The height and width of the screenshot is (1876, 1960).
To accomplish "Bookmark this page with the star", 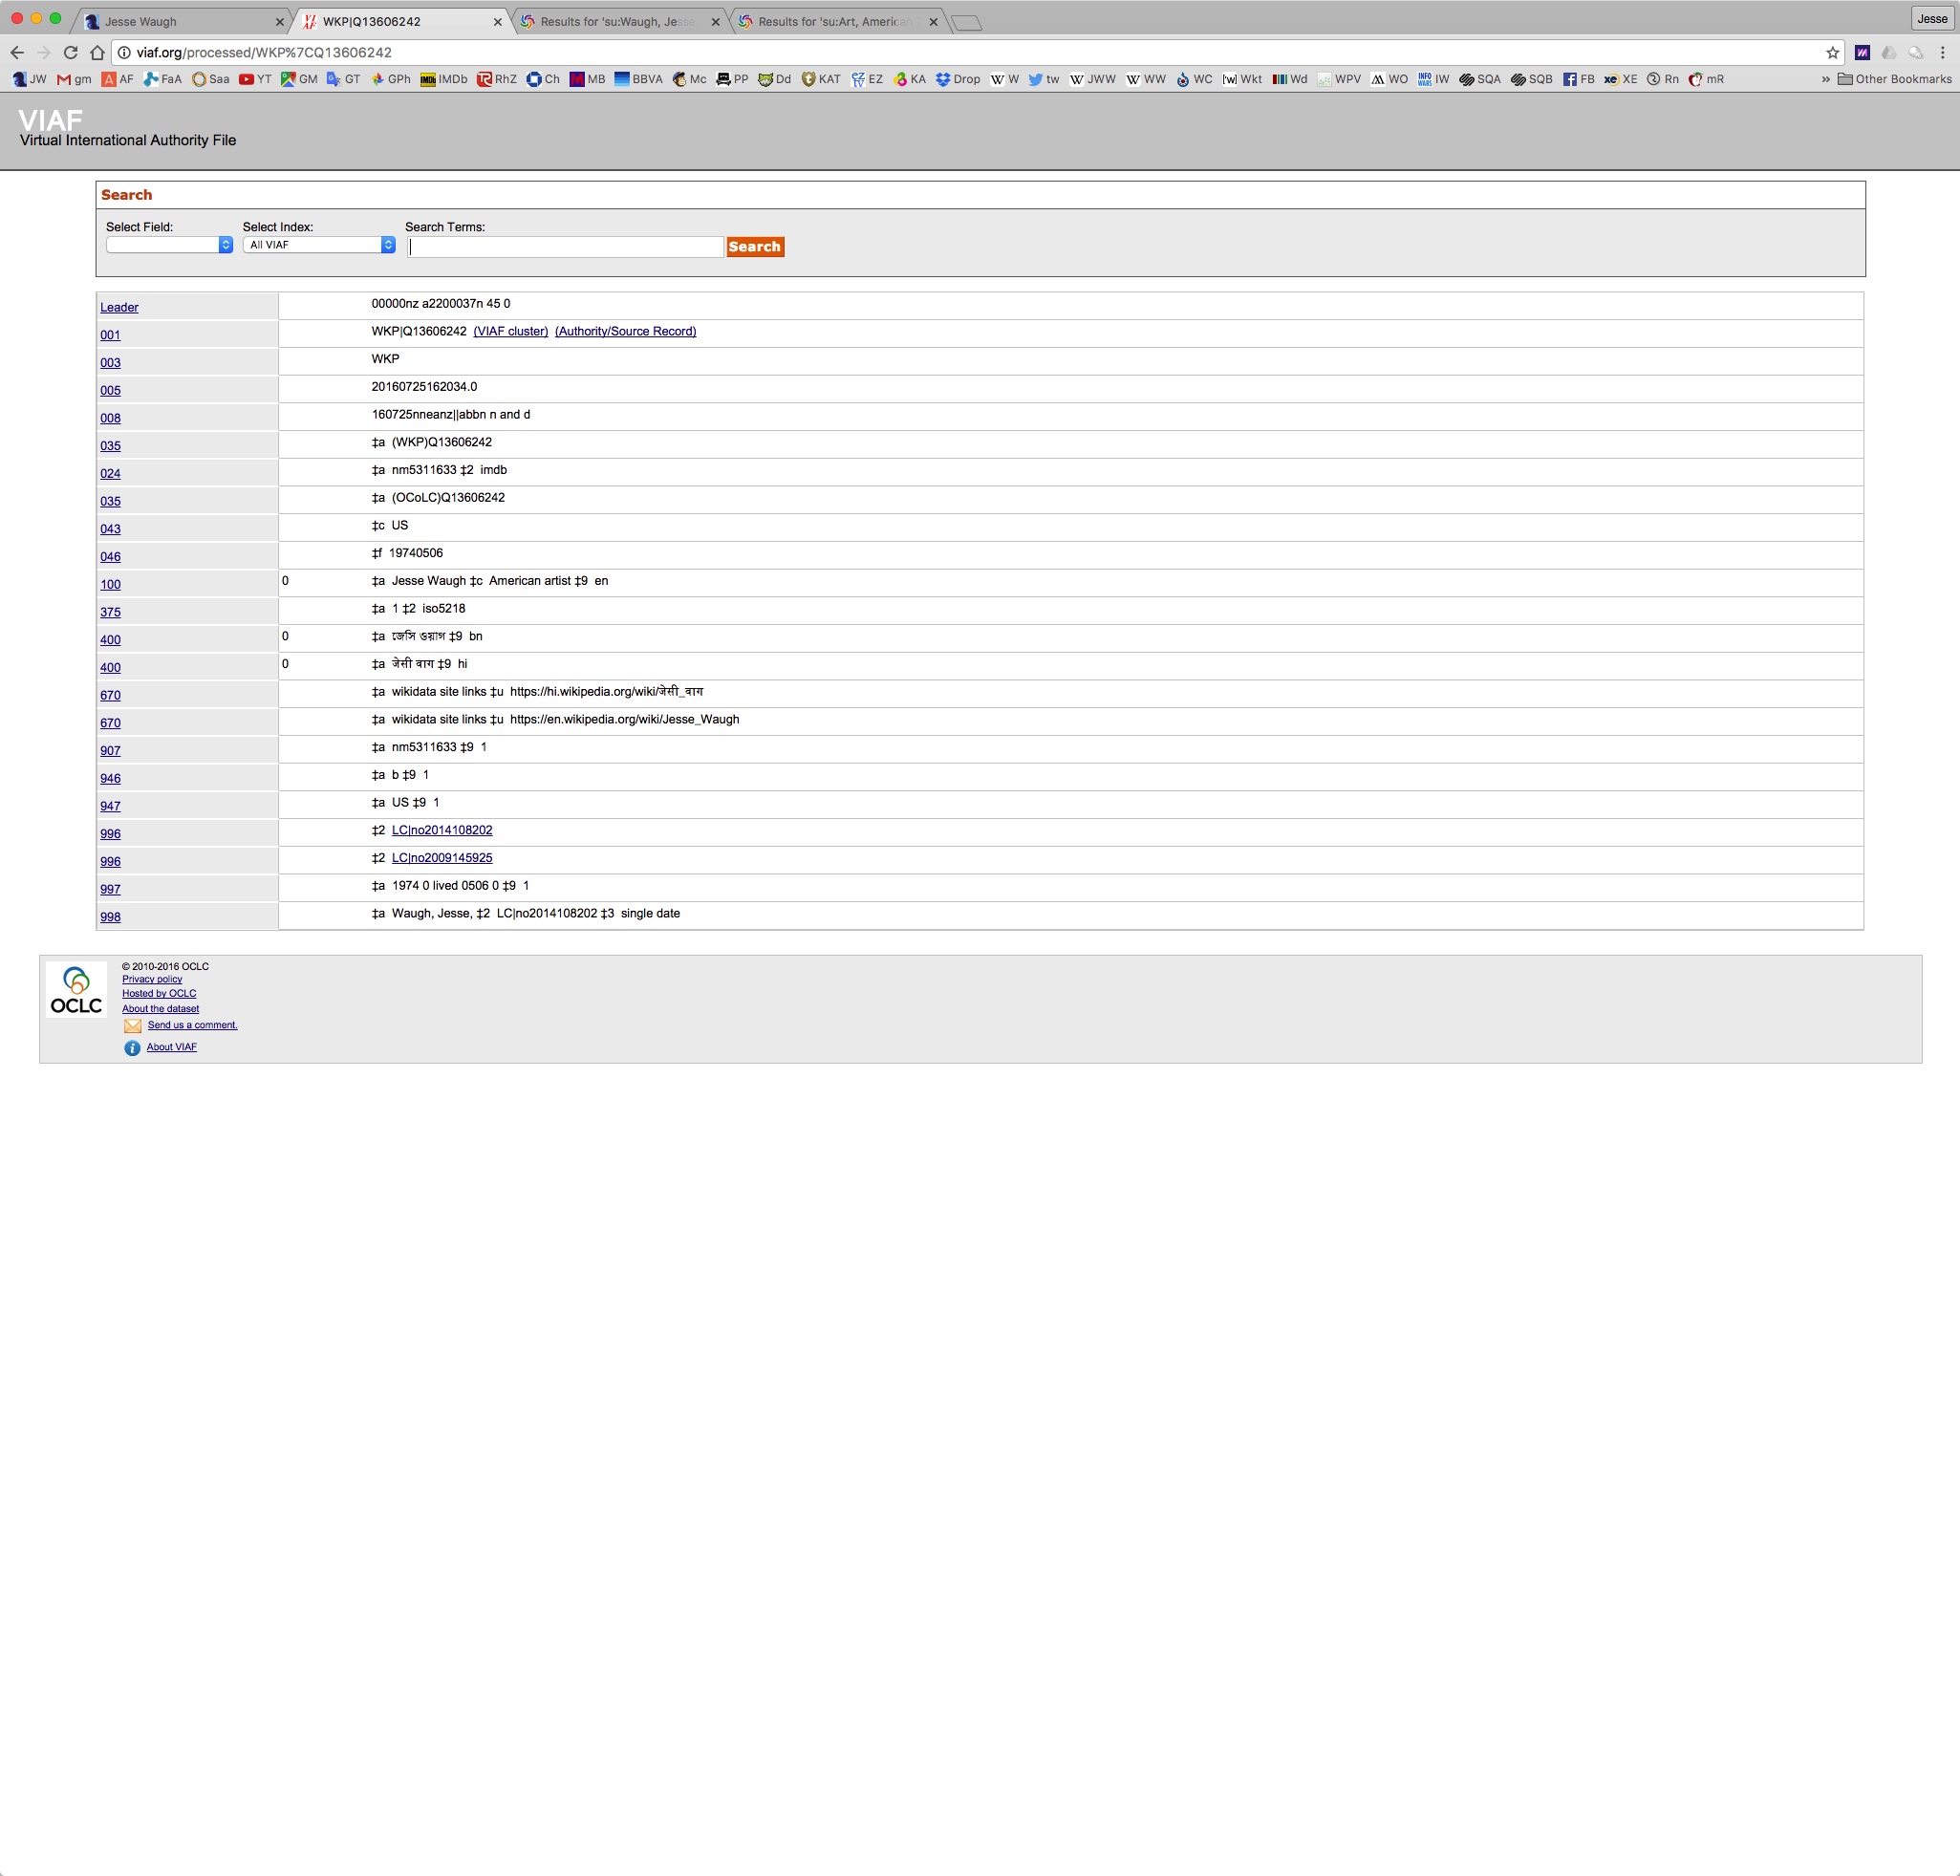I will click(x=1832, y=53).
